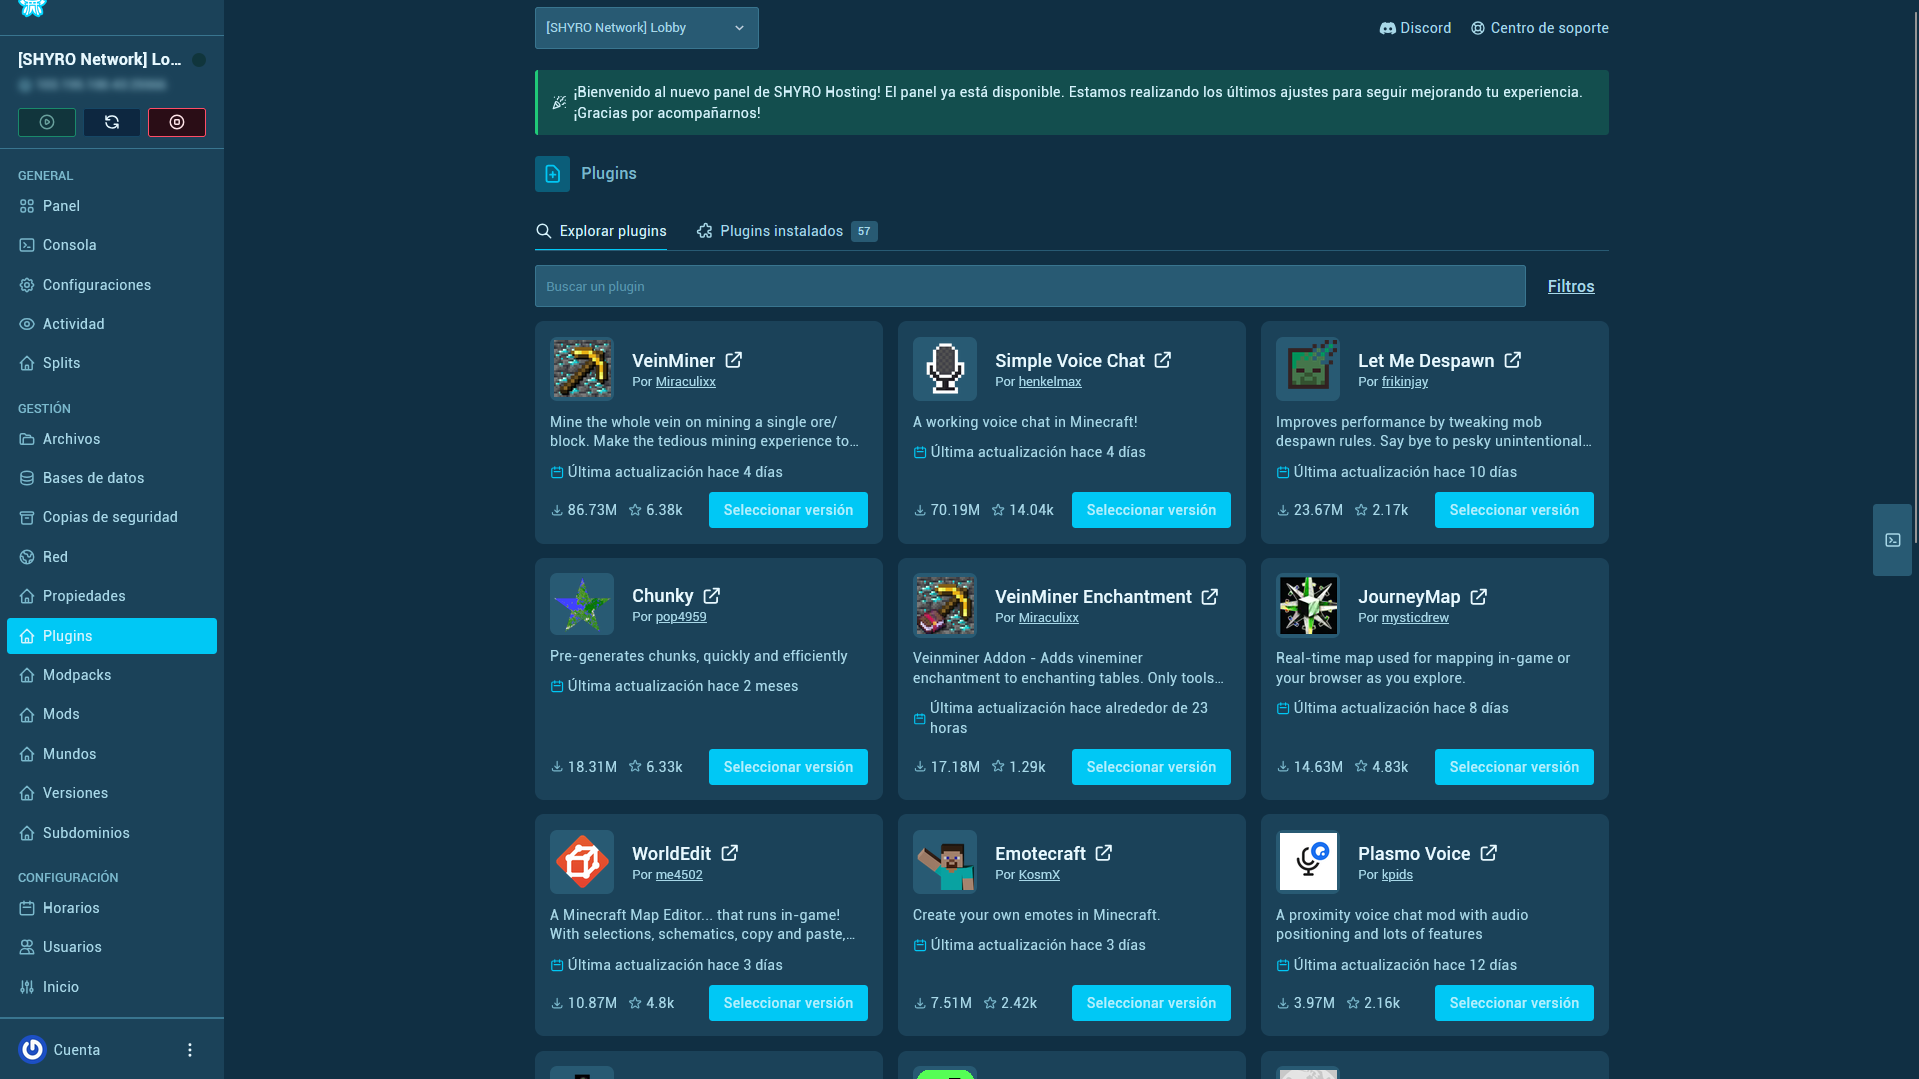The image size is (1919, 1079).
Task: Open the WorldEdit external link icon
Action: tap(730, 853)
